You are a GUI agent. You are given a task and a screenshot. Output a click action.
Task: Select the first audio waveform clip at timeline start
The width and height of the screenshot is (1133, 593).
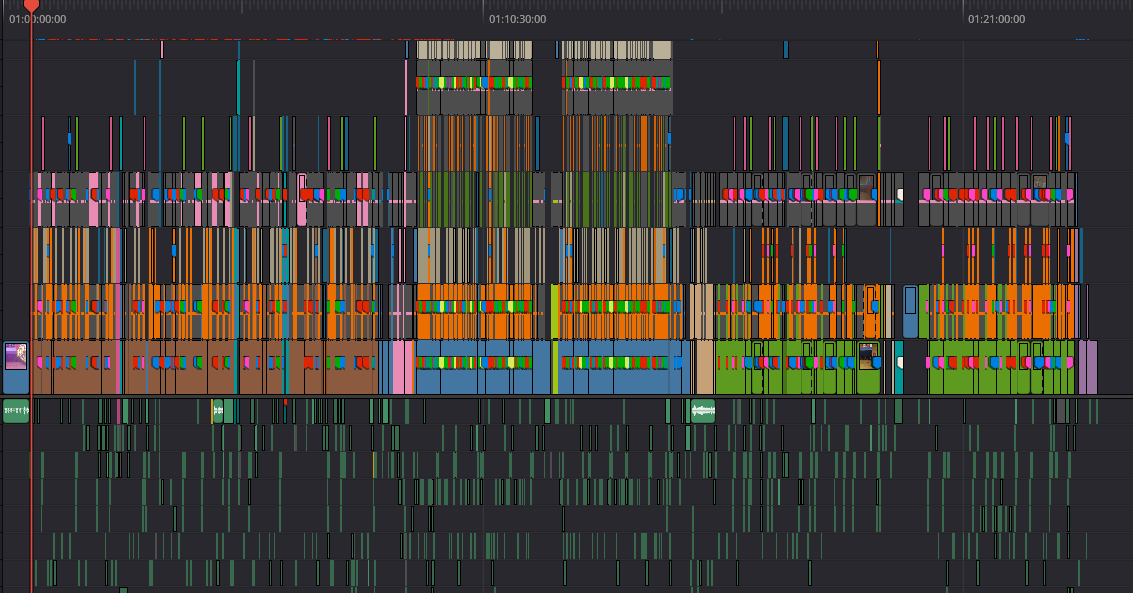point(16,411)
